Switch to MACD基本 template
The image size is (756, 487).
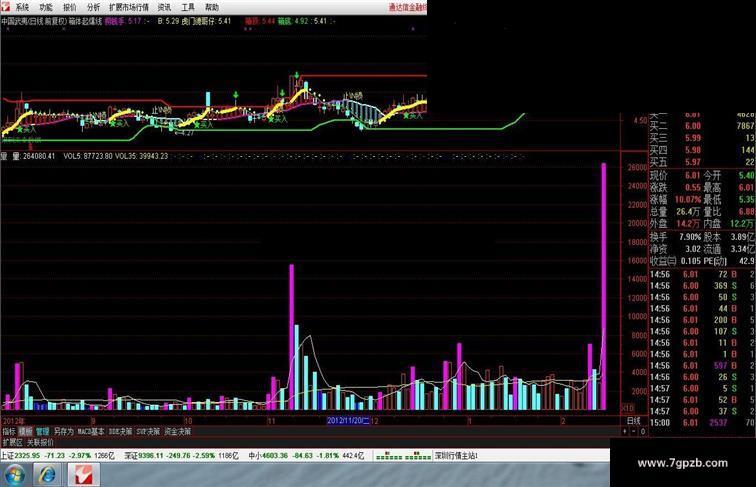pos(91,432)
